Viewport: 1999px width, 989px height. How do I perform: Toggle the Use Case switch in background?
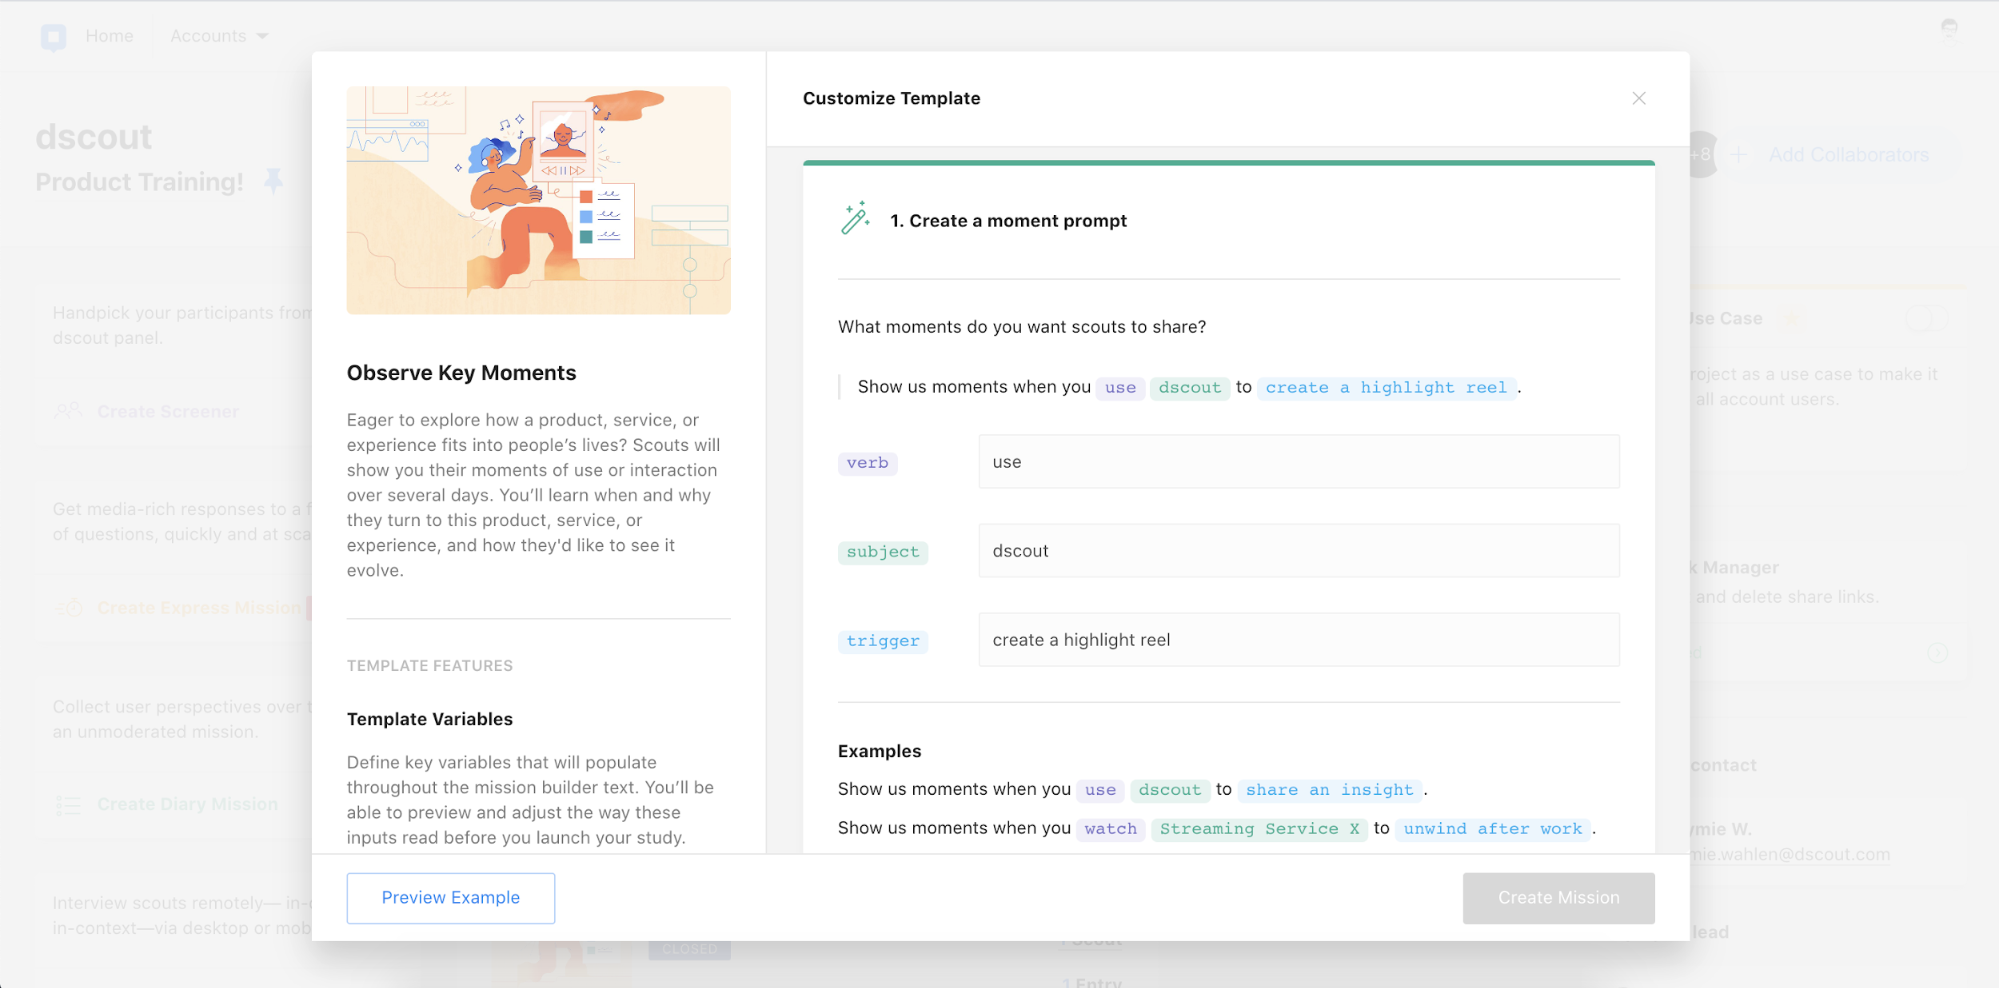[1926, 319]
